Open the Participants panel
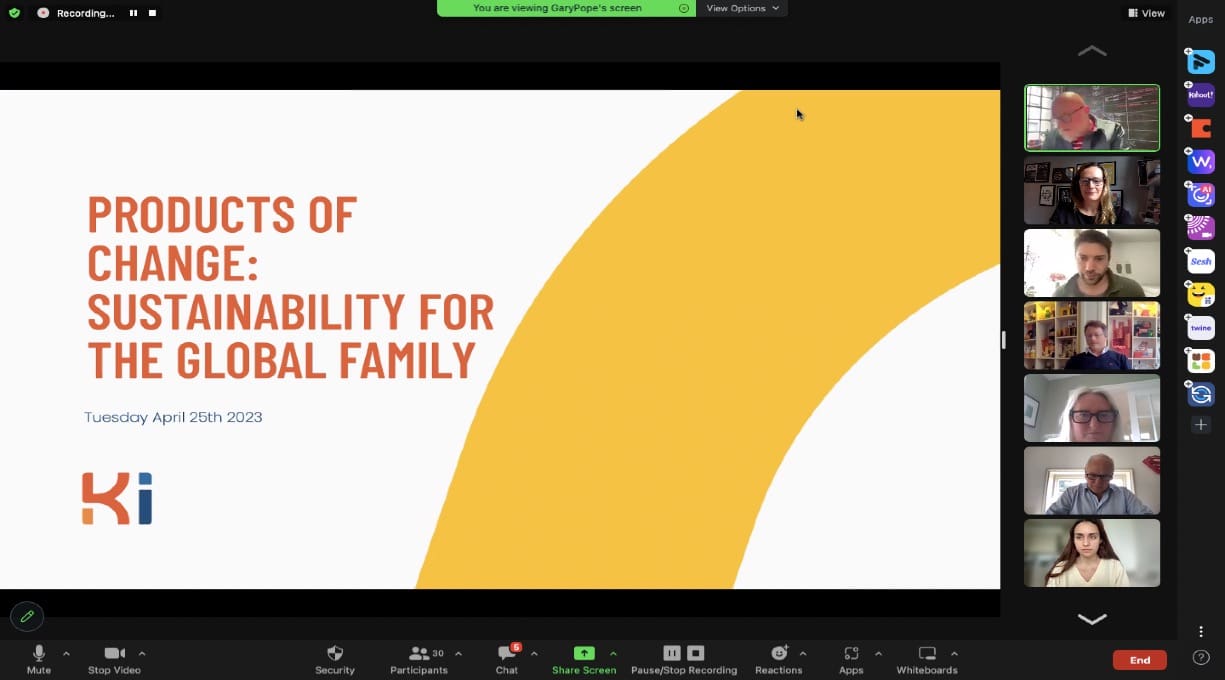The height and width of the screenshot is (680, 1225). (420, 660)
